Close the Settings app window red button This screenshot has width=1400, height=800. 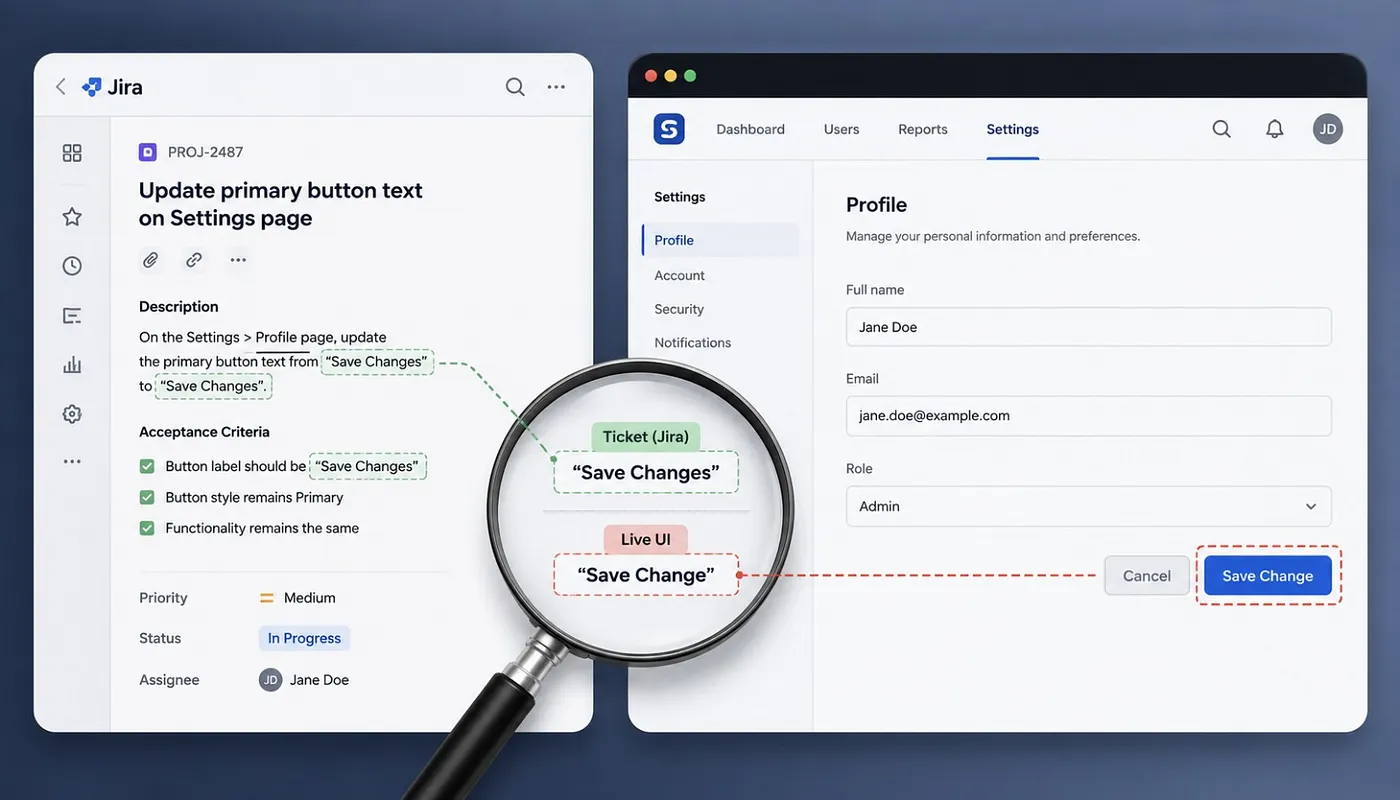(651, 76)
